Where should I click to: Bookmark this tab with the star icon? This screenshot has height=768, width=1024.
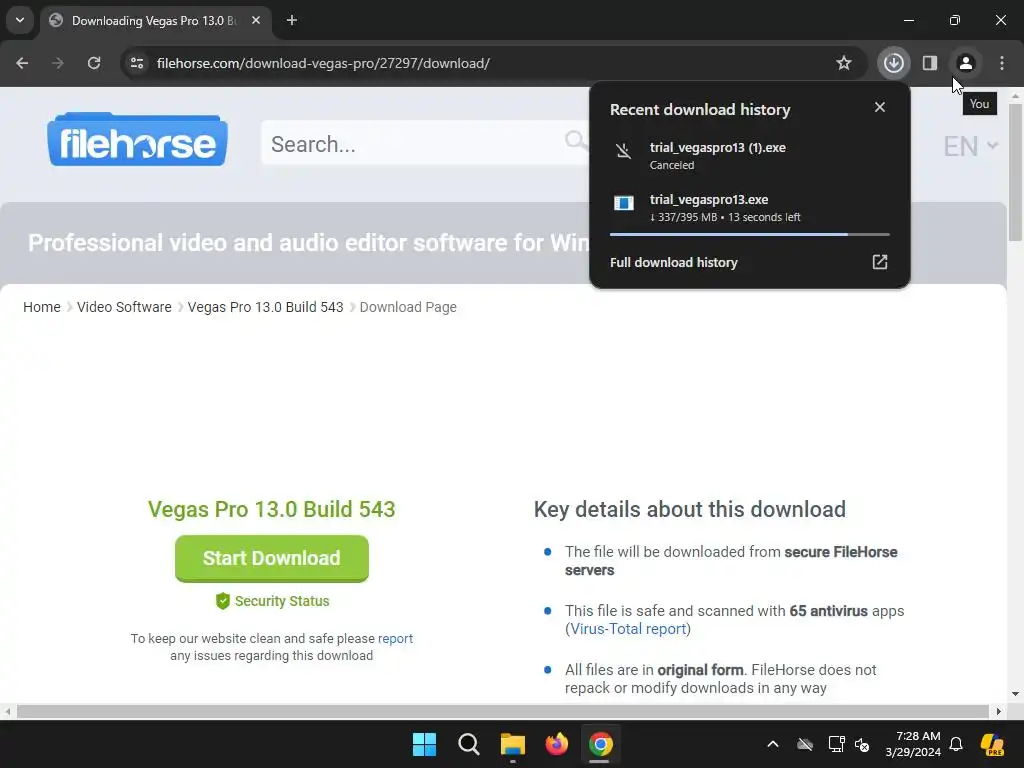pos(844,63)
